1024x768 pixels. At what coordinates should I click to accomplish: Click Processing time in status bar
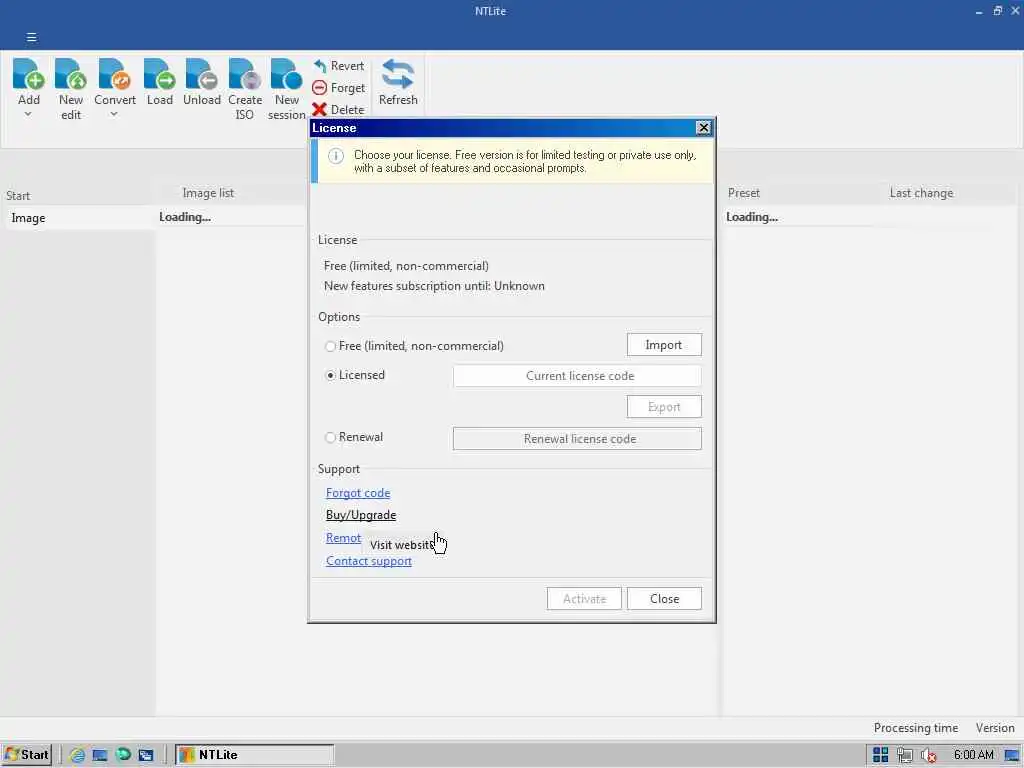coord(916,728)
